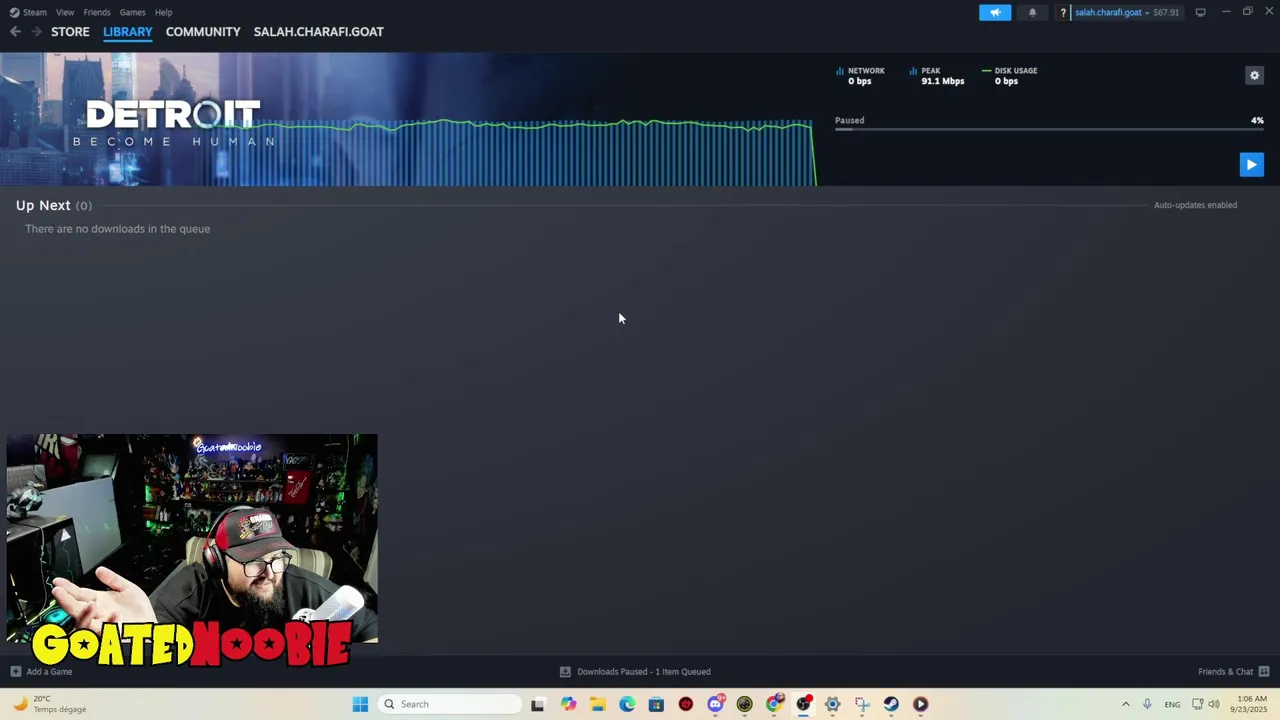Open File Explorer from the taskbar
The image size is (1280, 720).
[598, 704]
